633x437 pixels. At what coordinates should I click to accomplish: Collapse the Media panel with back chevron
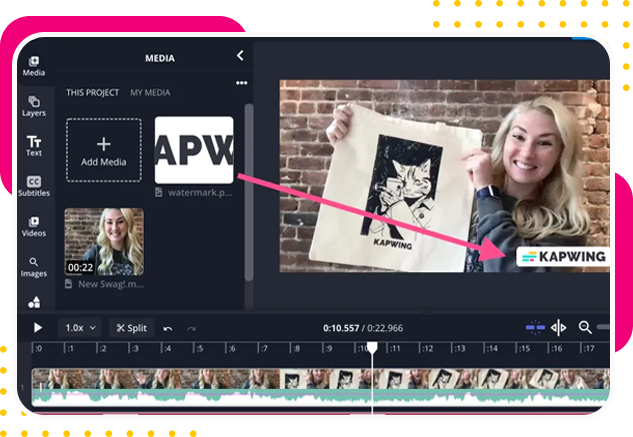240,56
